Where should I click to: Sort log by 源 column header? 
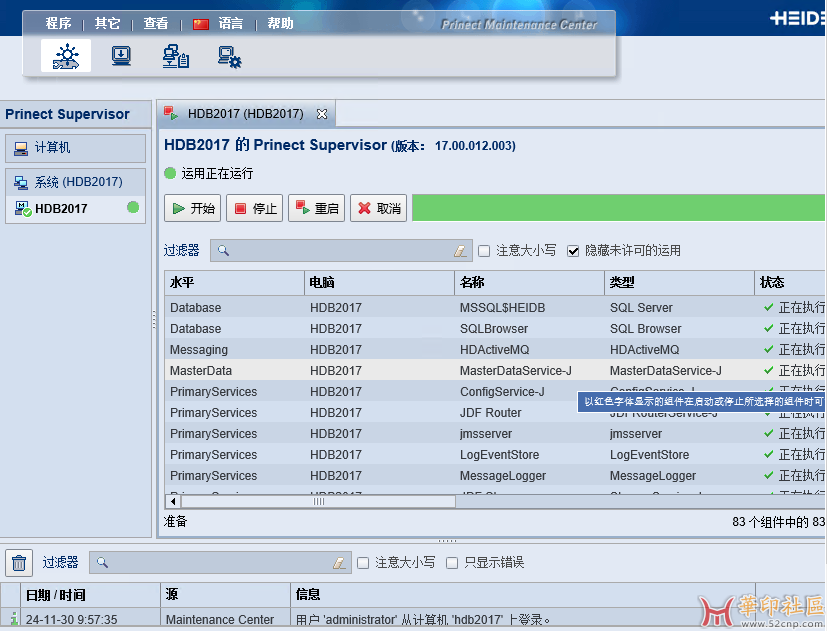pos(225,595)
